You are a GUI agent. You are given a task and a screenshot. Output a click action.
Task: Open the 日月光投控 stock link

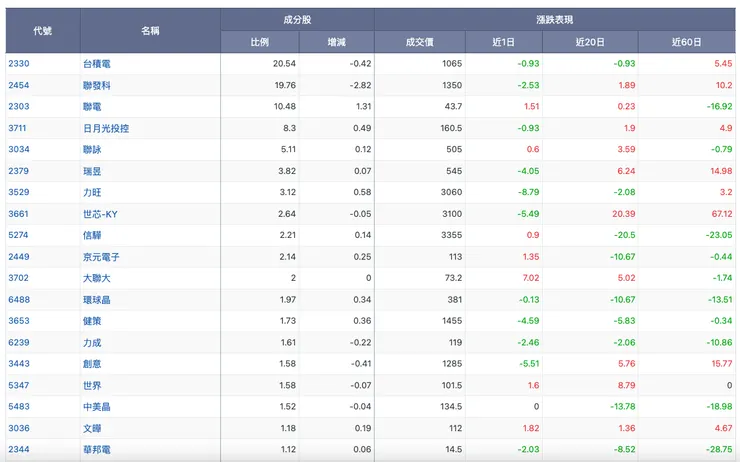click(x=106, y=128)
